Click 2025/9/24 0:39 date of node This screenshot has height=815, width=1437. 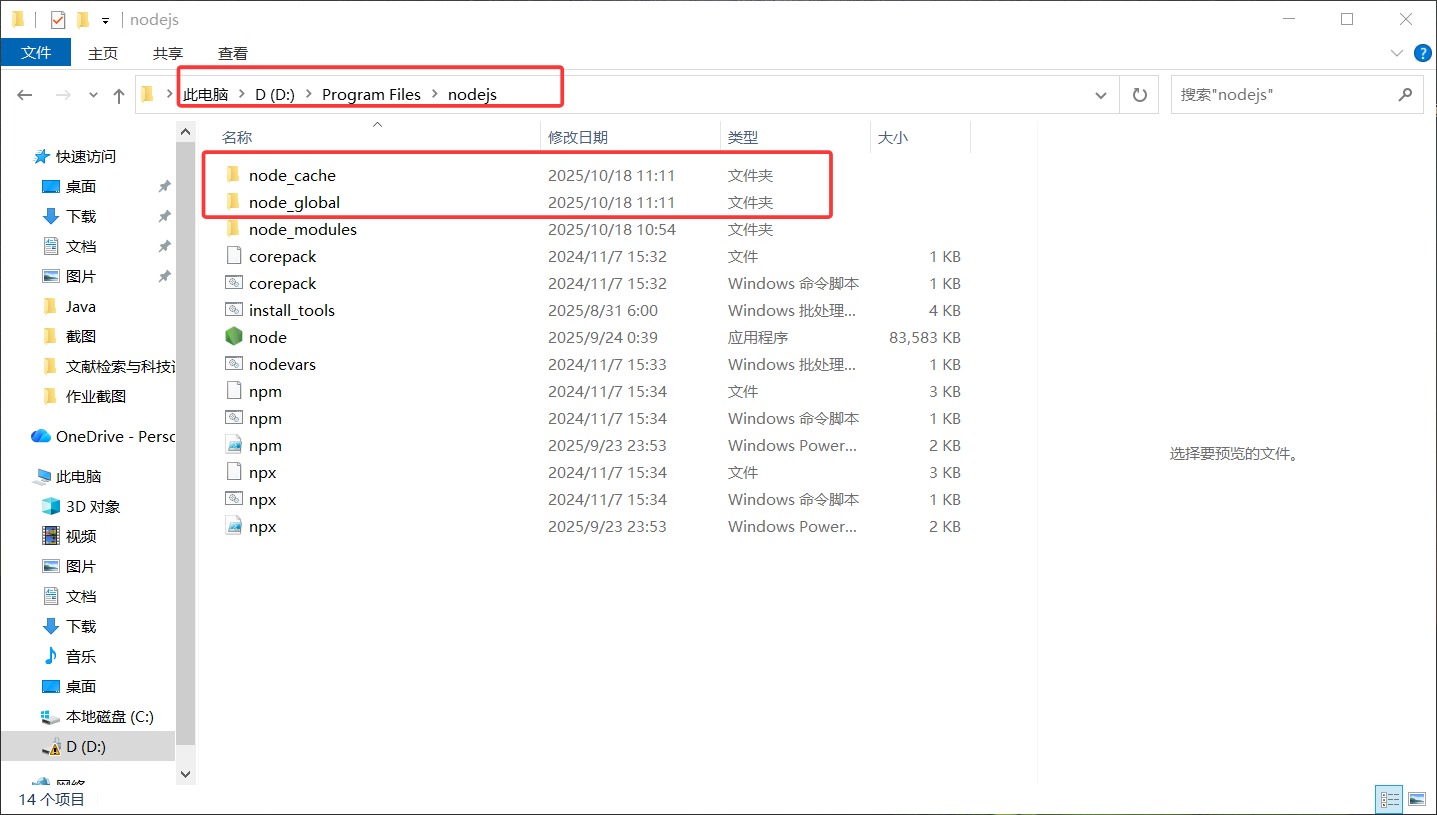[603, 337]
